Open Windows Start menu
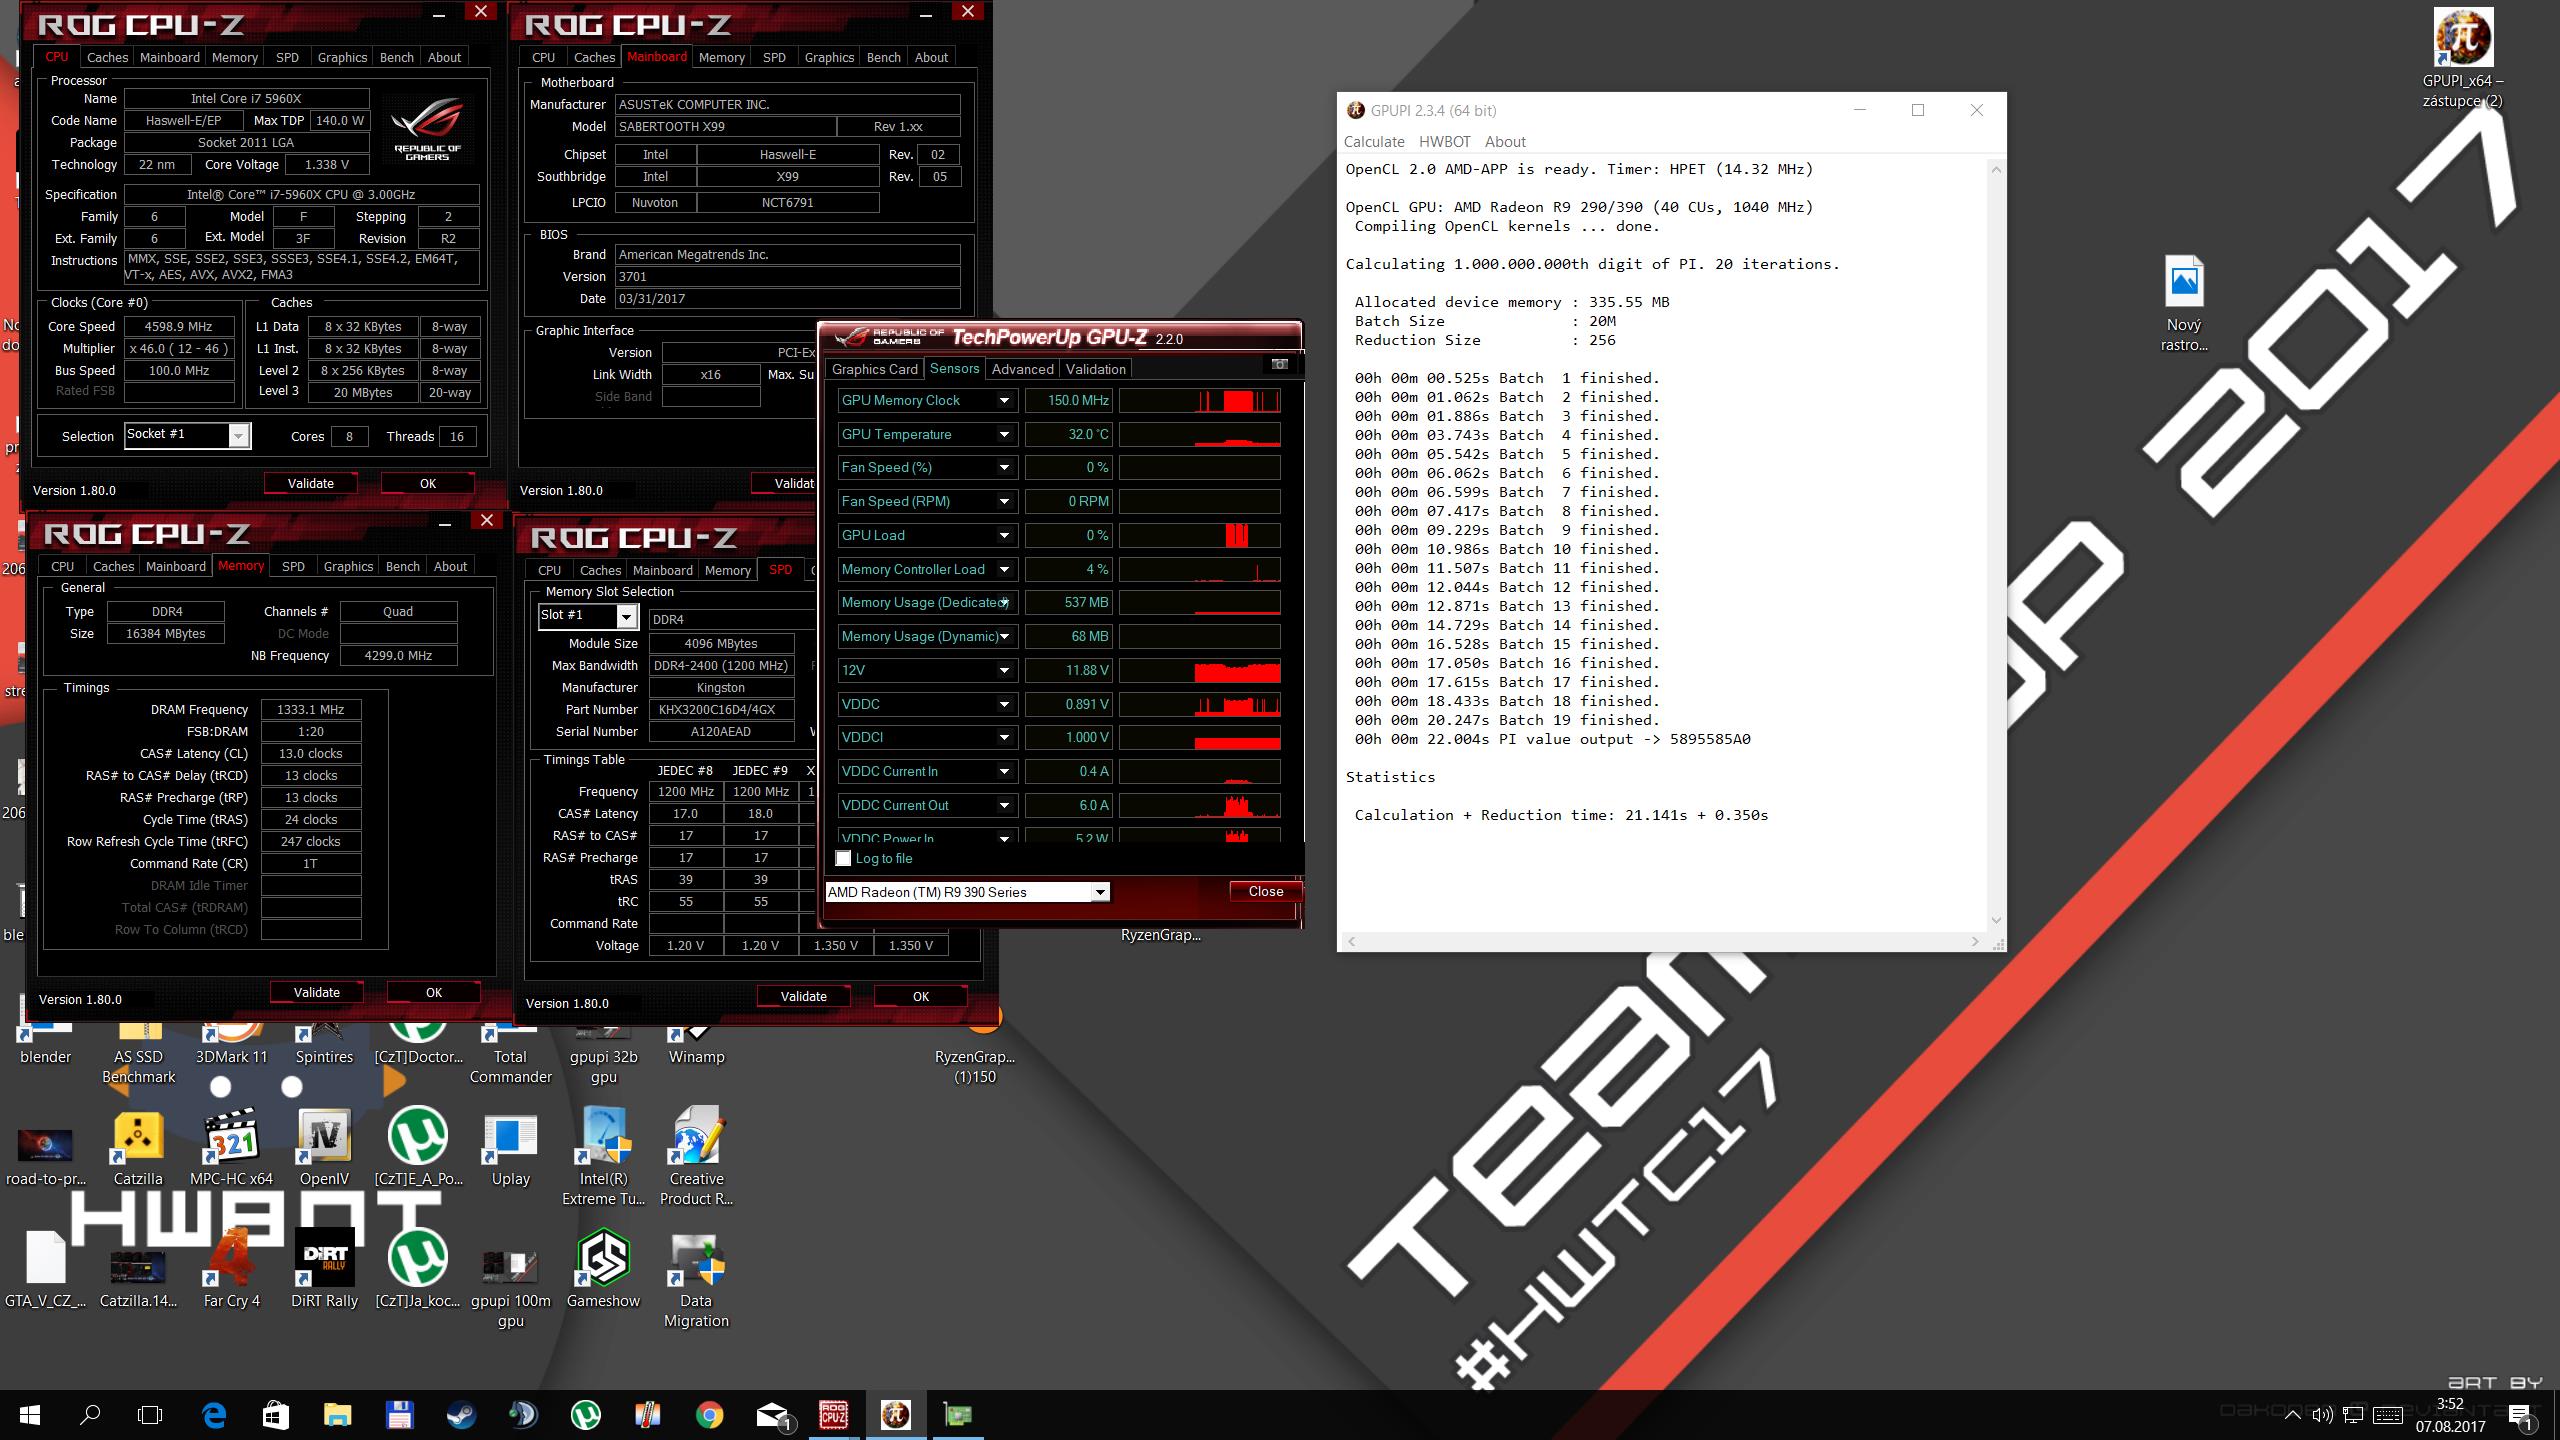The width and height of the screenshot is (2560, 1440). pyautogui.click(x=30, y=1415)
